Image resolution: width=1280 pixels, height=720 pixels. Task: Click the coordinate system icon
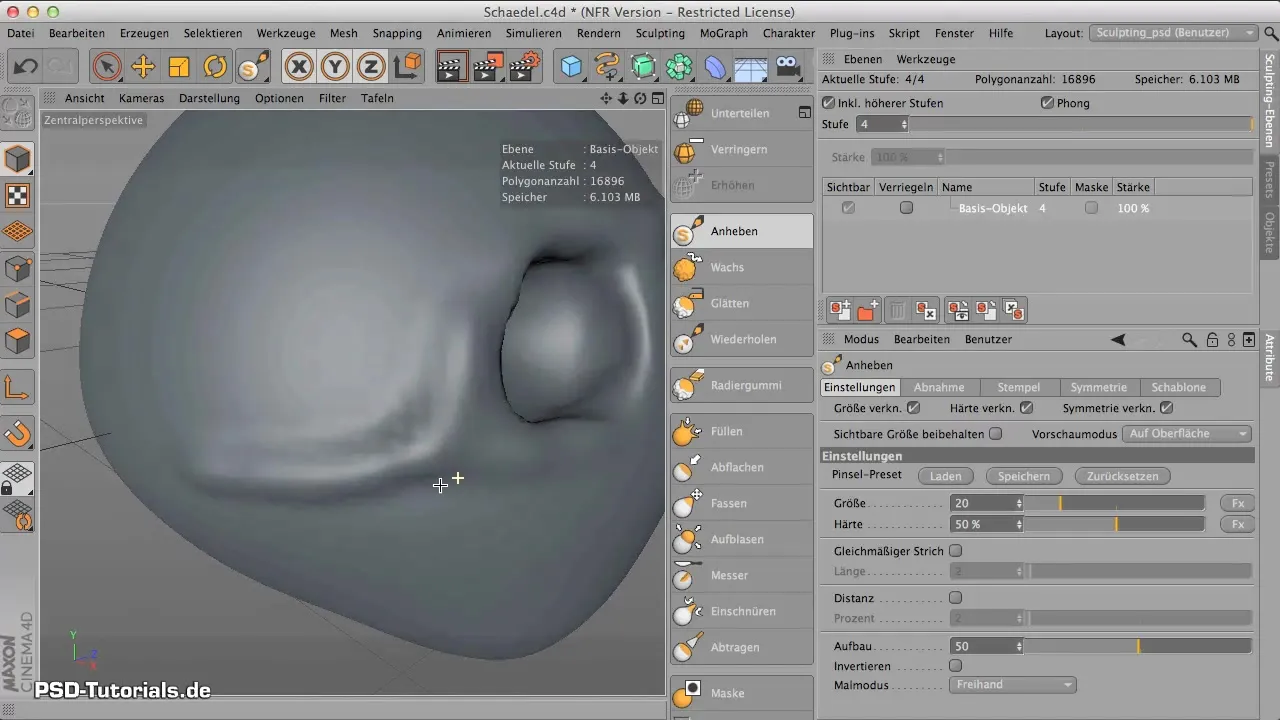pos(407,67)
